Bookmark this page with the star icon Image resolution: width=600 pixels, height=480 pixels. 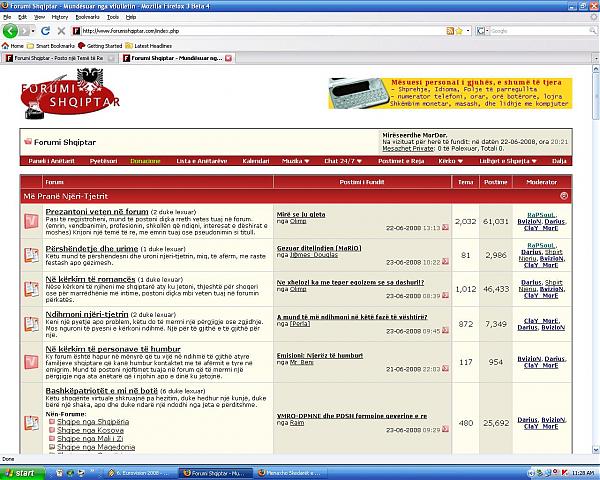point(459,31)
